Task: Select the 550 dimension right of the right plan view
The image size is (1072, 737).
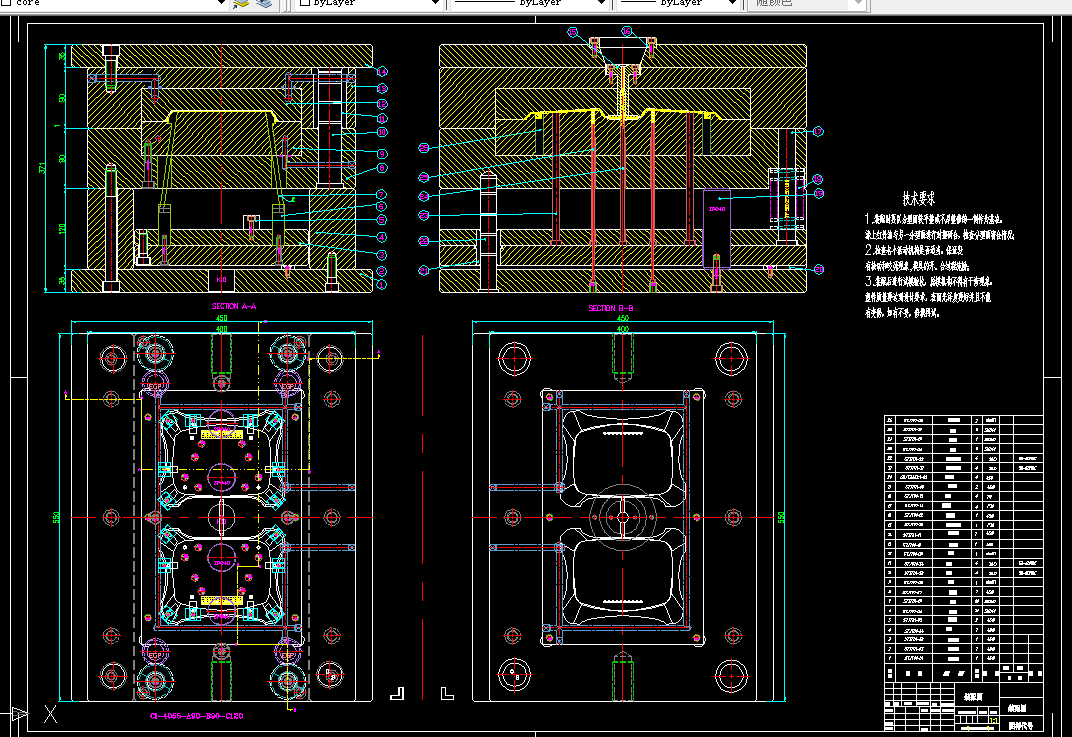Action: [781, 518]
